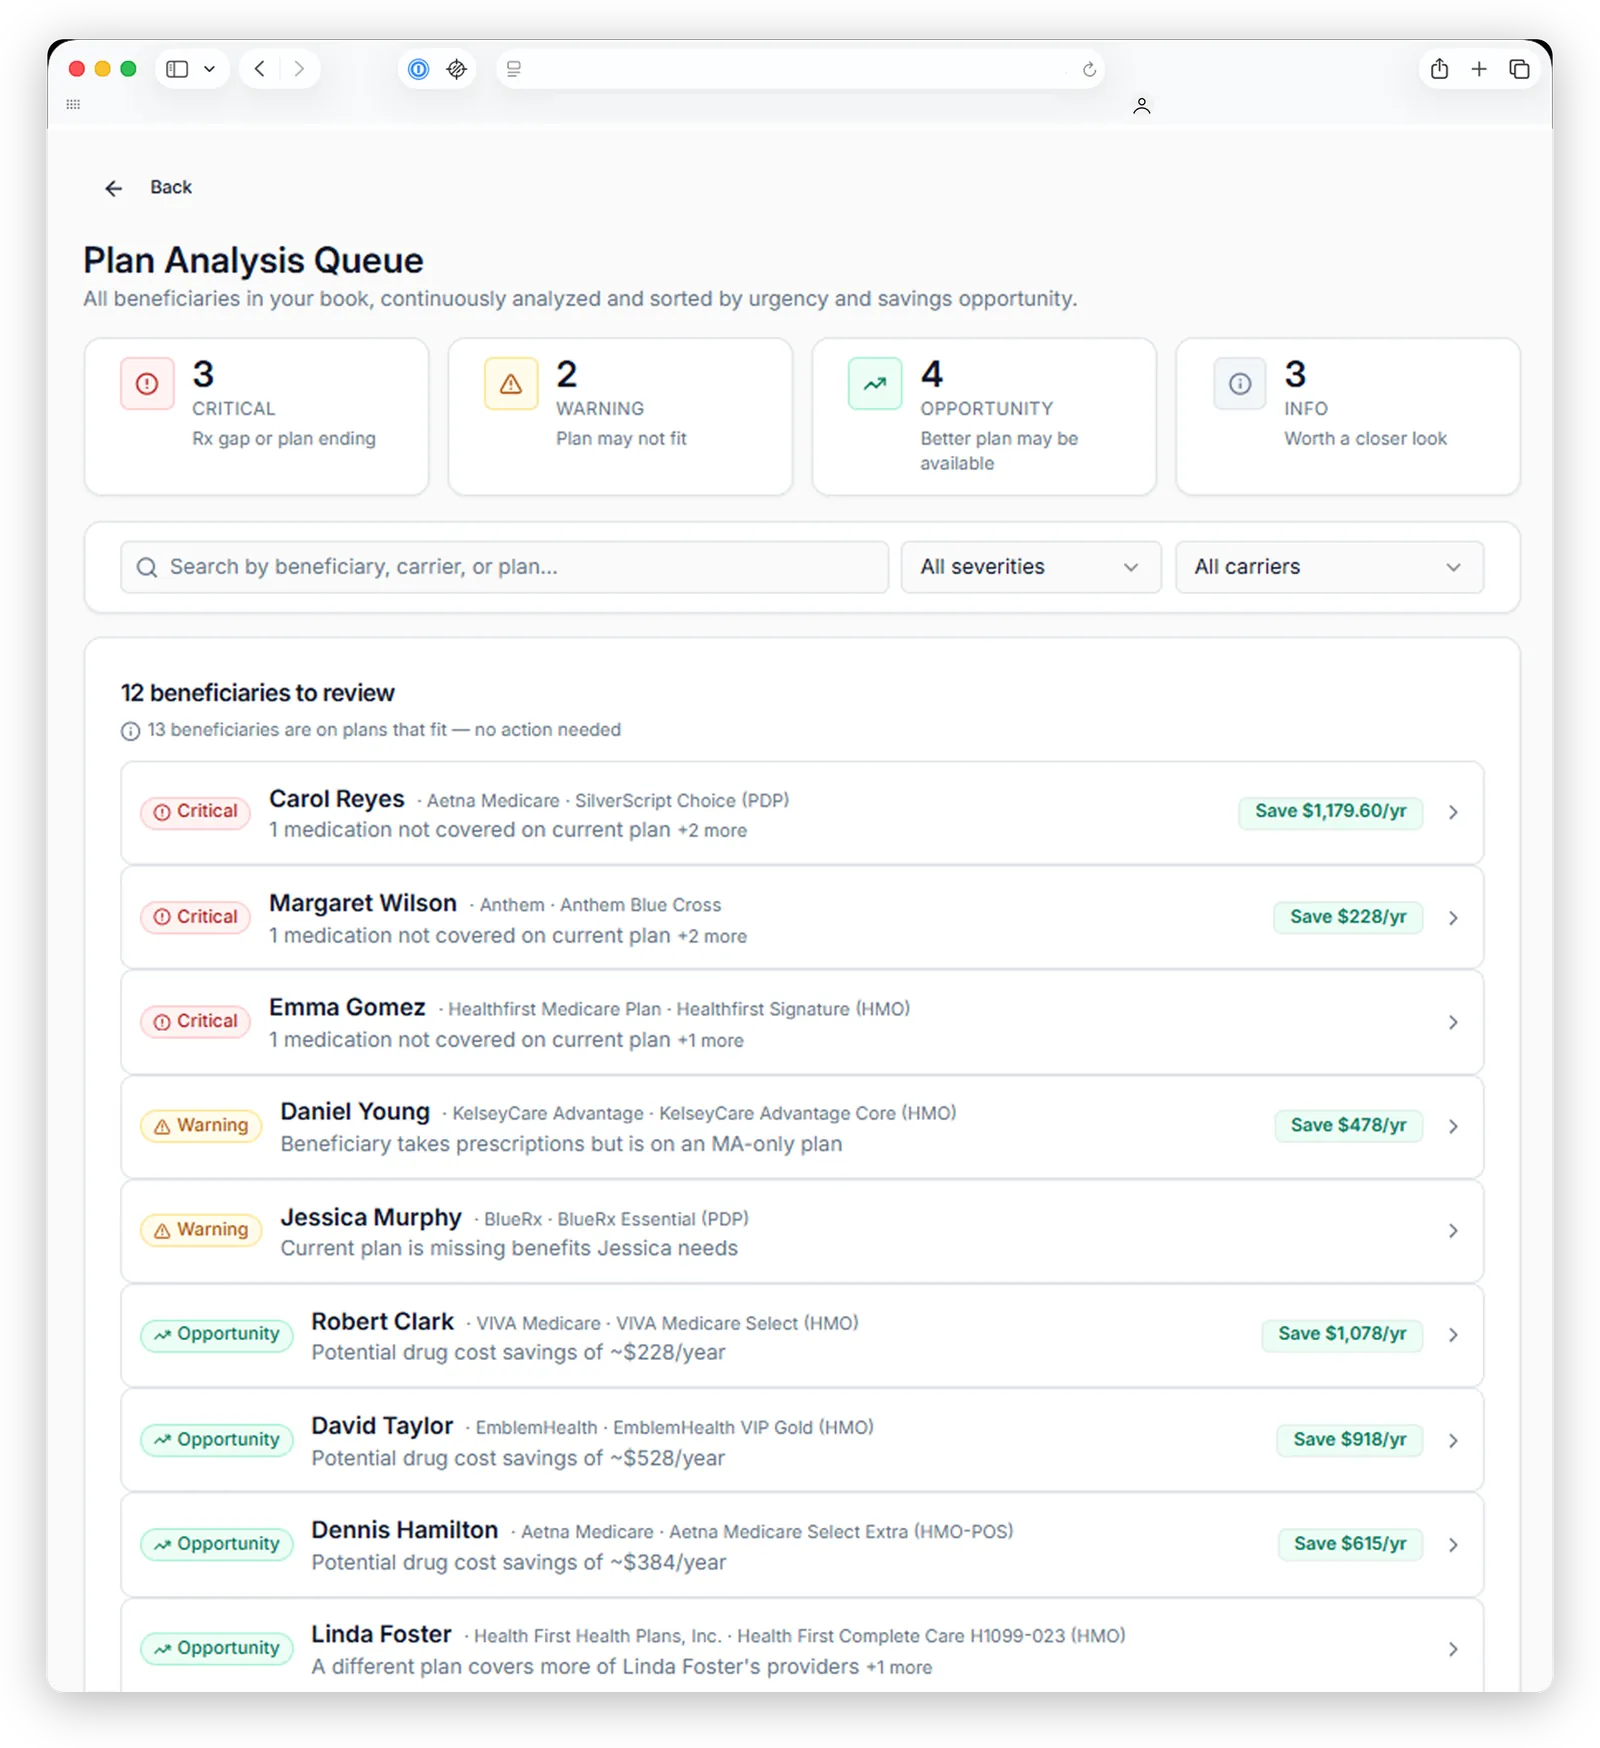Open a new tab with plus icon
Screen dimensions: 1600x1748
(x=1479, y=69)
